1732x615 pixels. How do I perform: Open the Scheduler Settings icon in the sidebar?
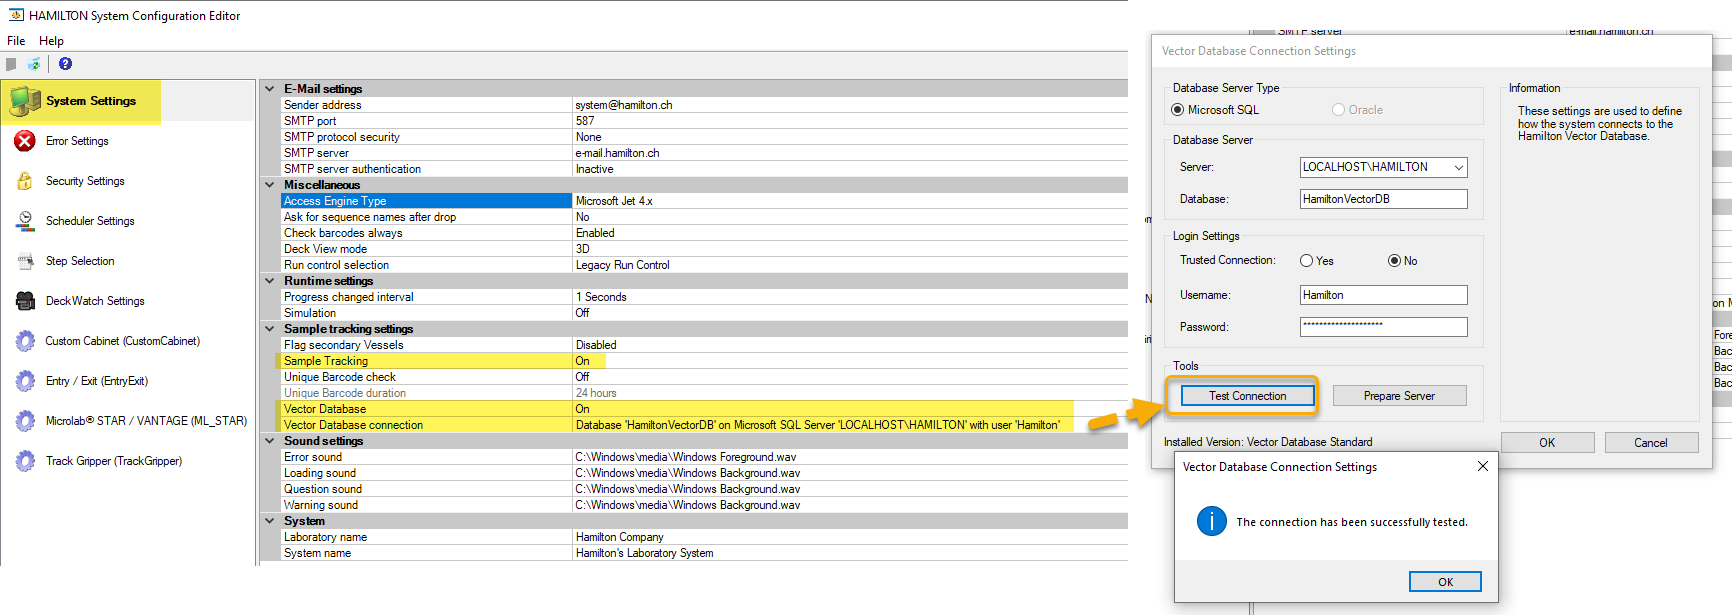click(25, 221)
